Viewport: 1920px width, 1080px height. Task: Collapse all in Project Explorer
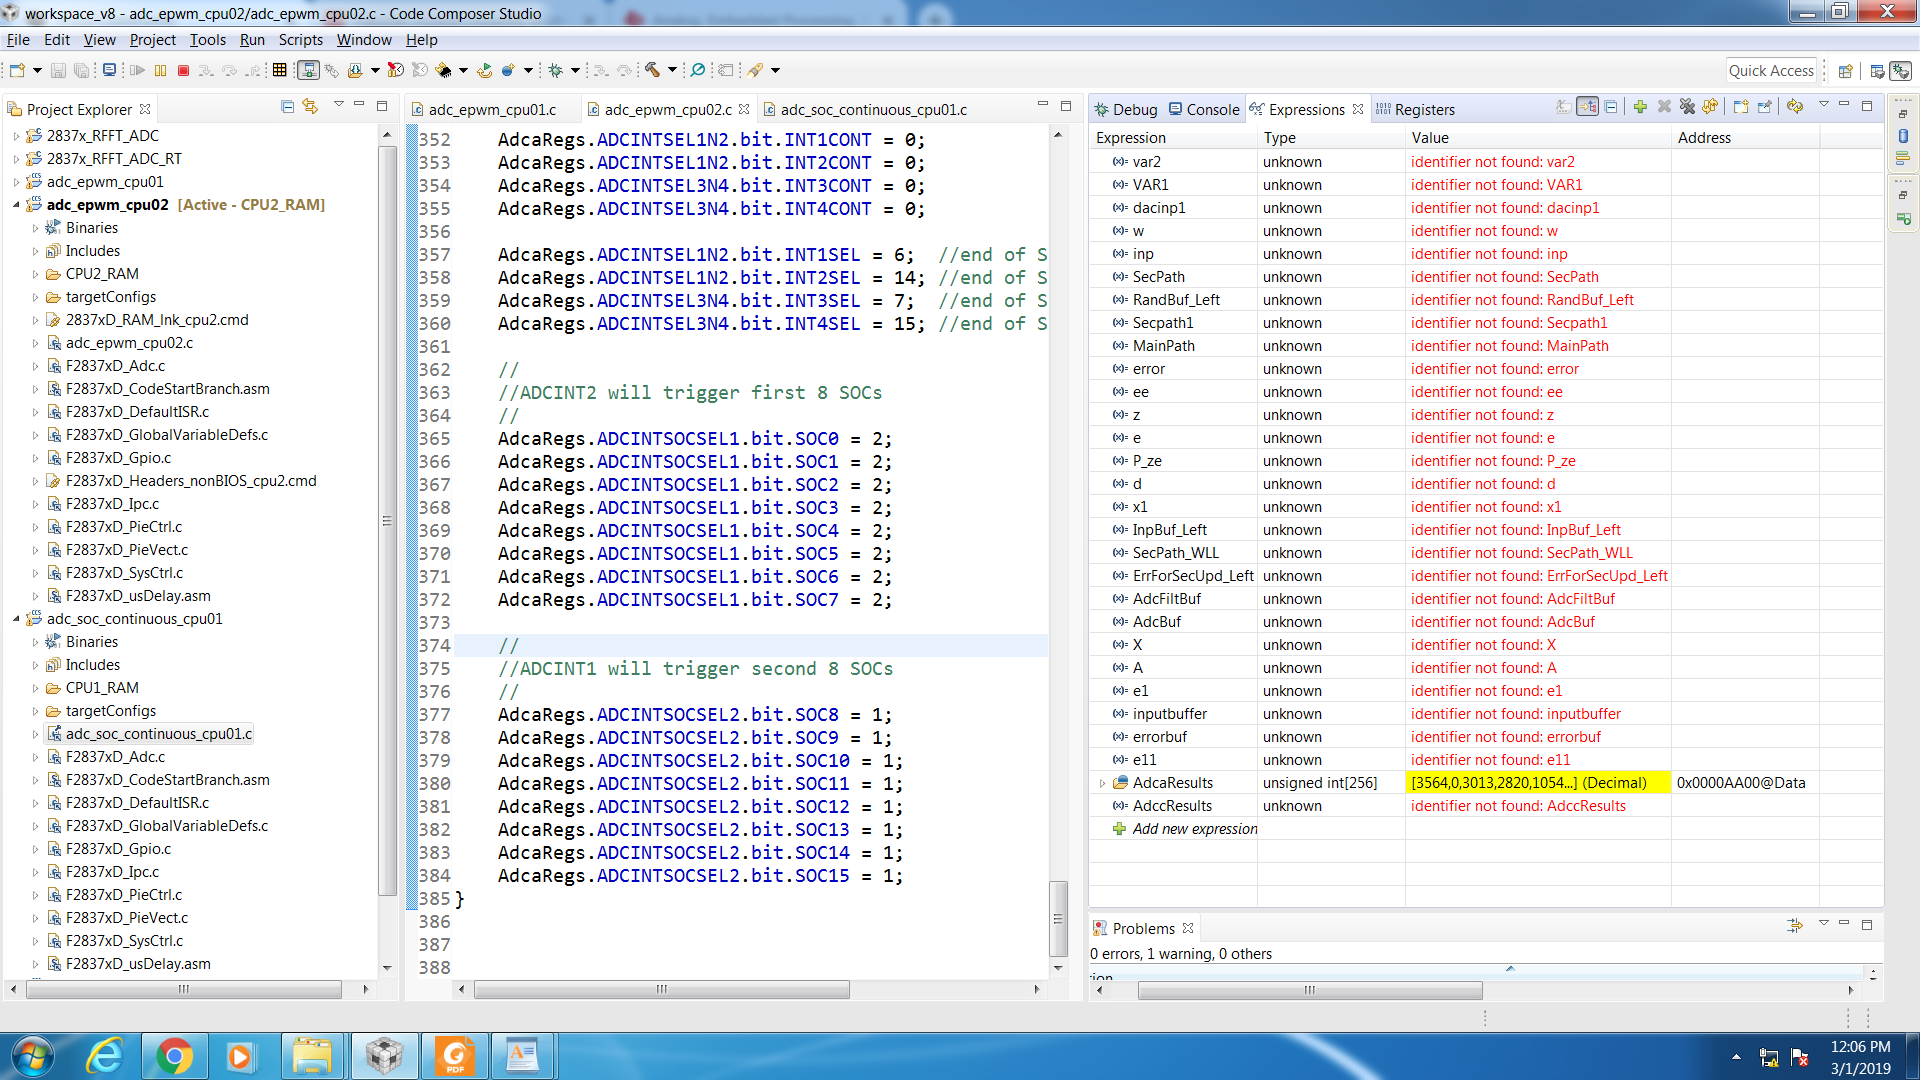click(x=288, y=106)
